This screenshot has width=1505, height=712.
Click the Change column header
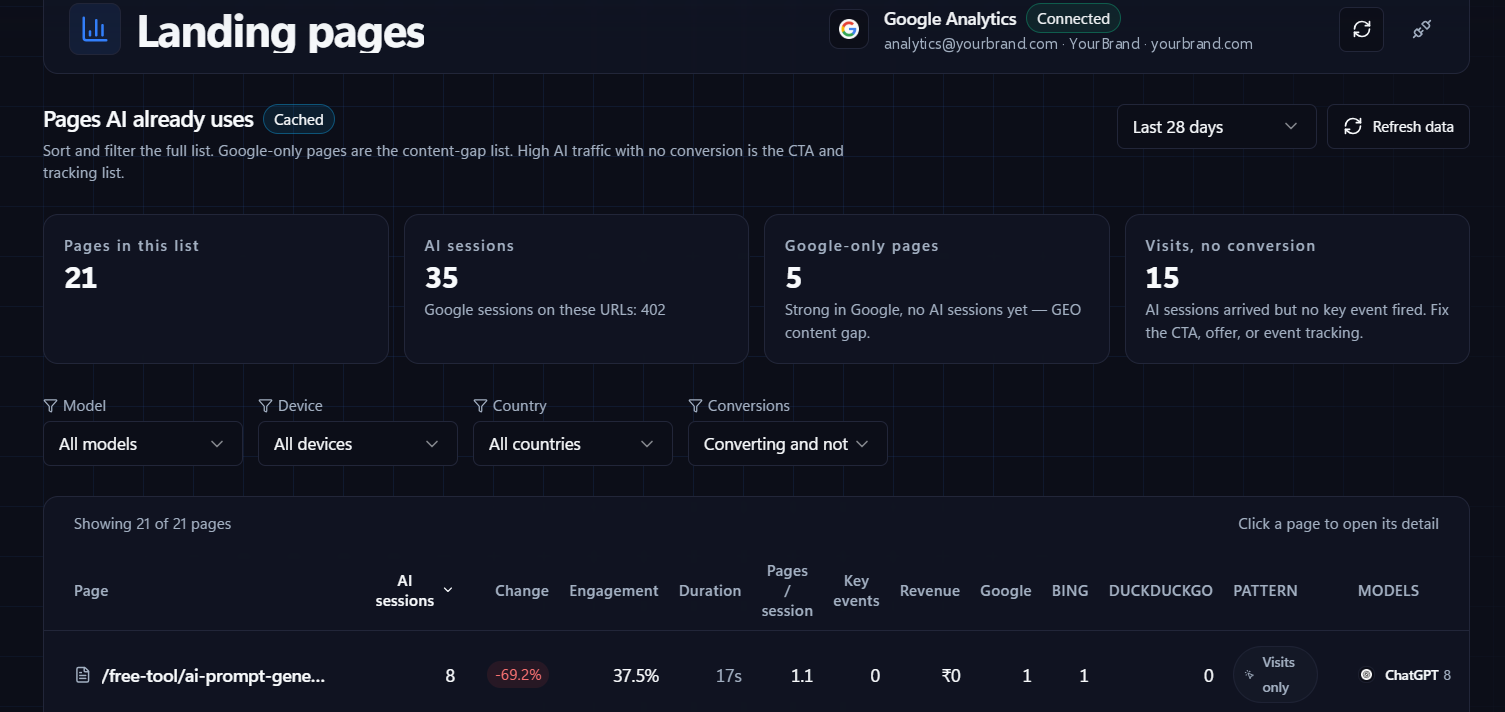522,591
